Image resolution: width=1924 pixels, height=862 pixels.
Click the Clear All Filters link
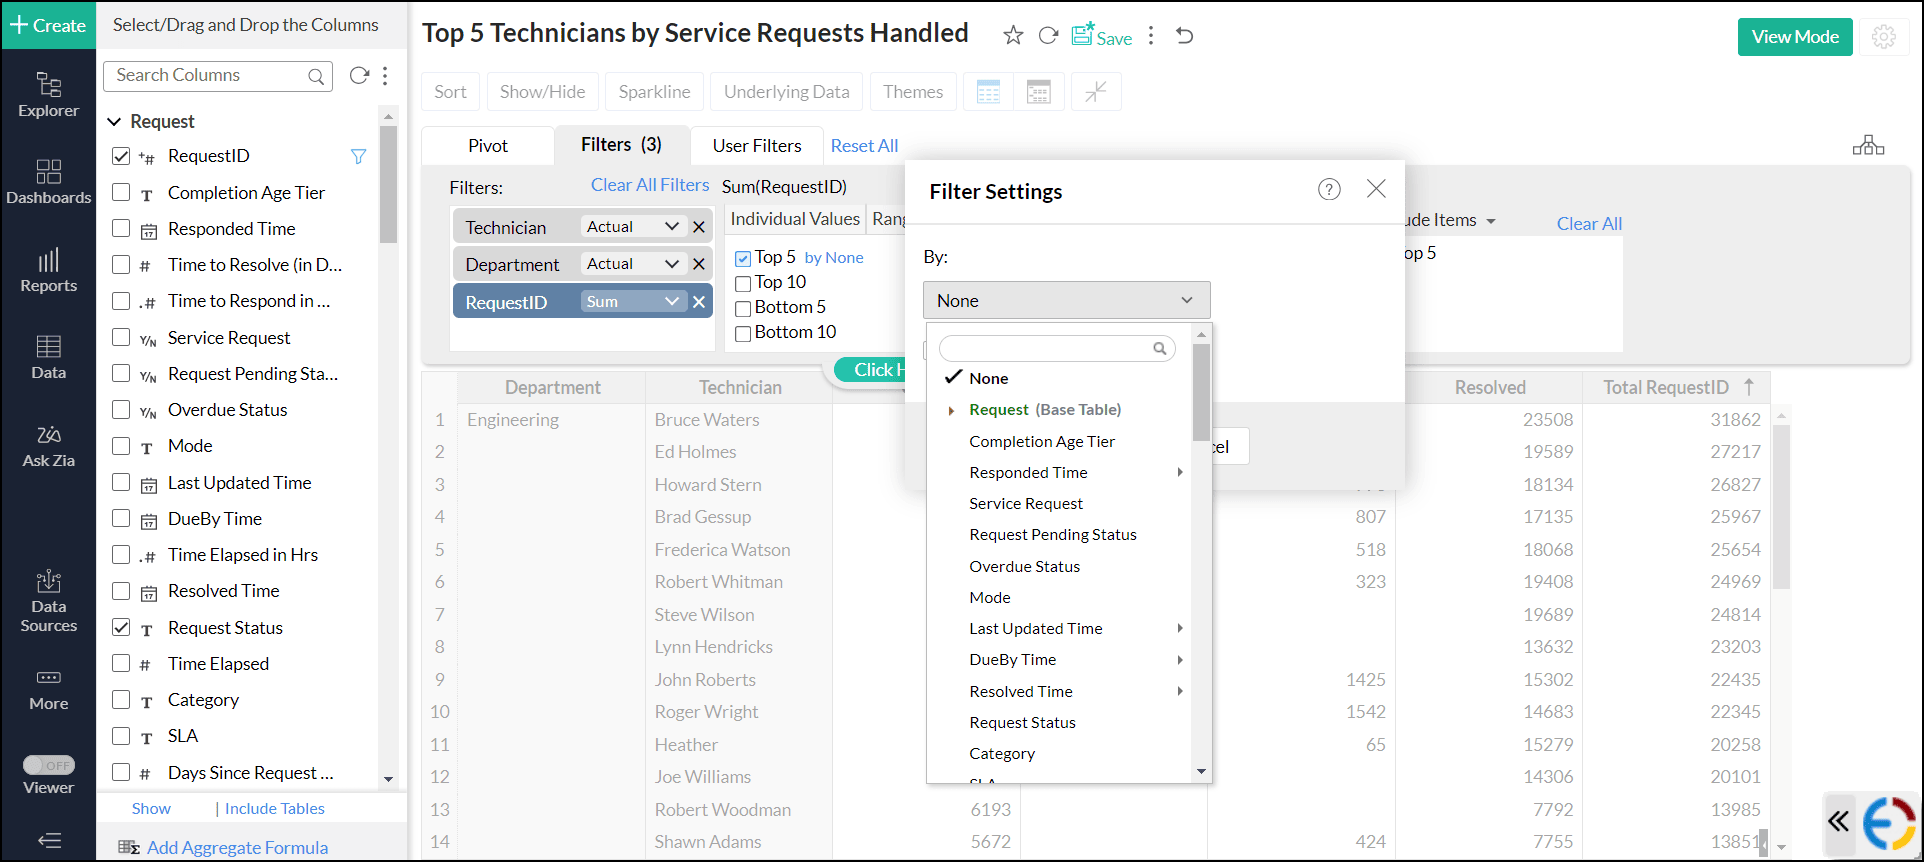click(649, 185)
